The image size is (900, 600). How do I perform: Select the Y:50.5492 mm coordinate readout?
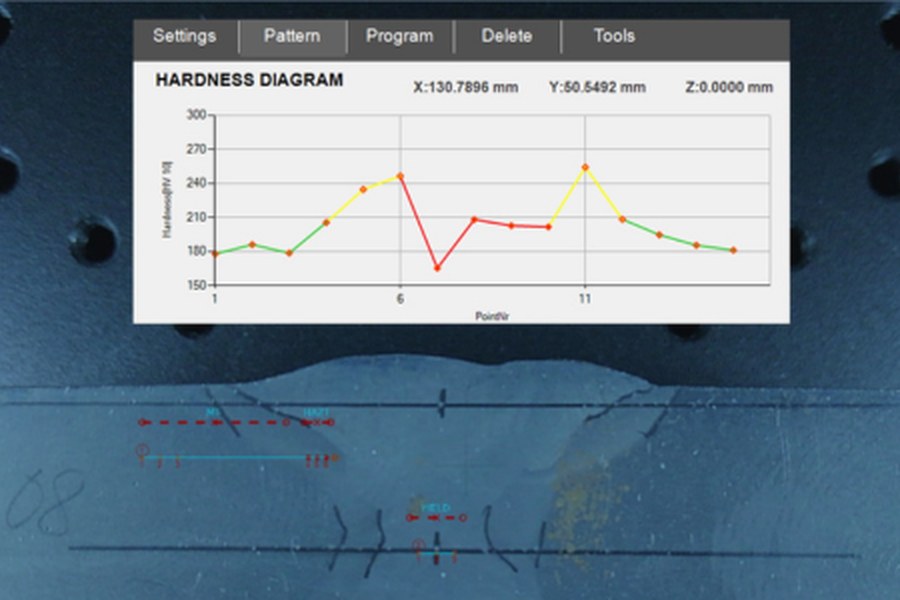pyautogui.click(x=597, y=87)
